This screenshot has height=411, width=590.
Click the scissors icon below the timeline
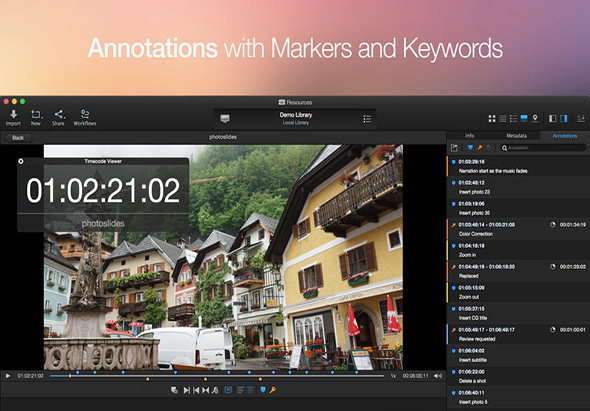pyautogui.click(x=215, y=390)
